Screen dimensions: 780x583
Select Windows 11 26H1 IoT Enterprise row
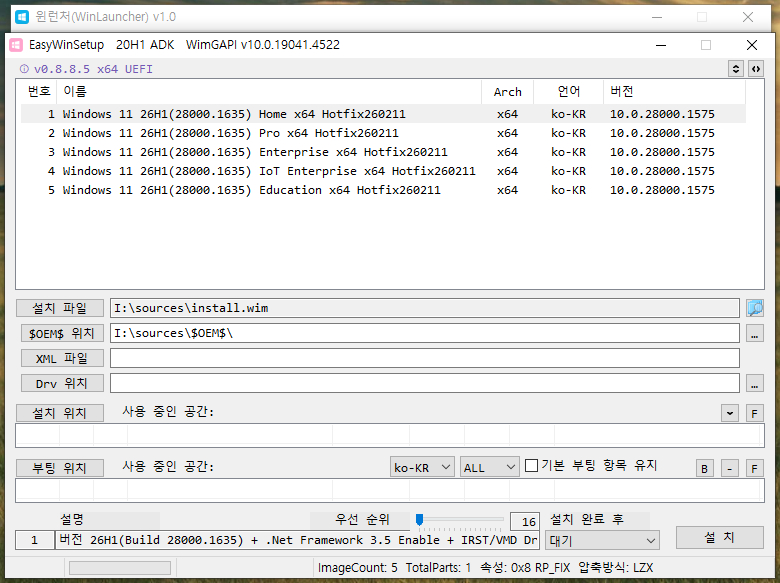tap(383, 171)
